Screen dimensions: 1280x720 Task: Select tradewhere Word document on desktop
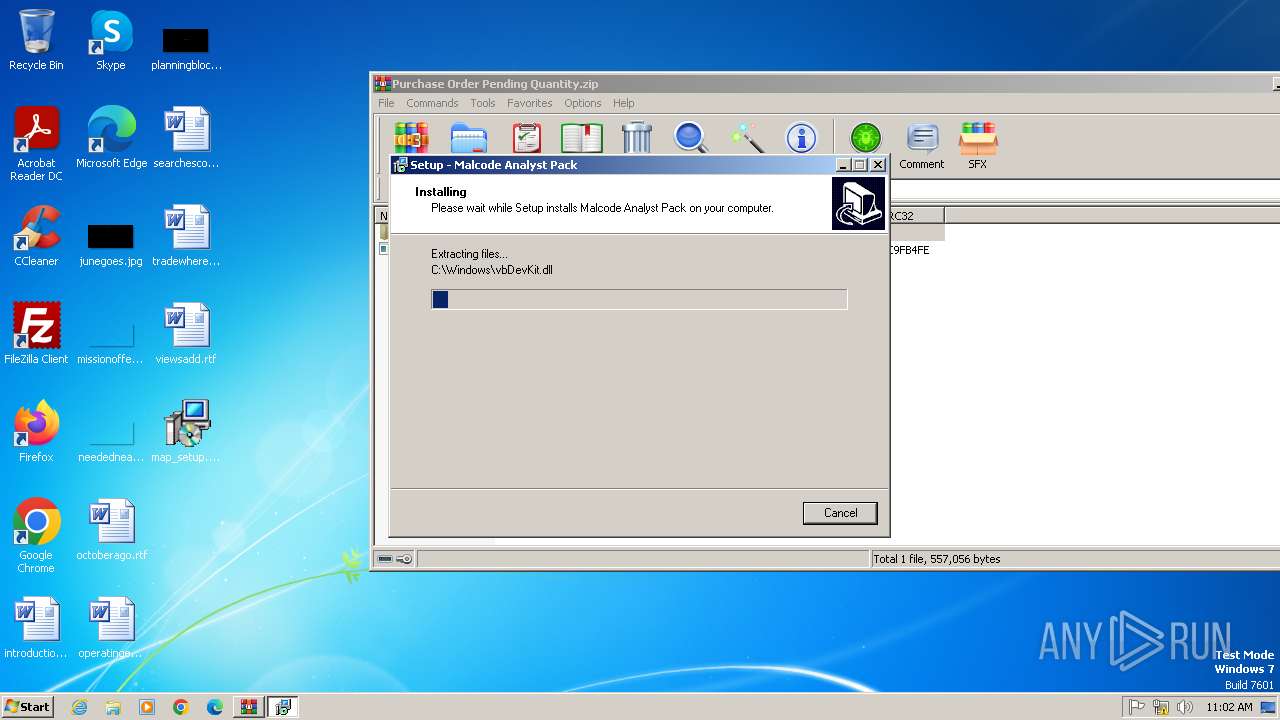click(186, 236)
